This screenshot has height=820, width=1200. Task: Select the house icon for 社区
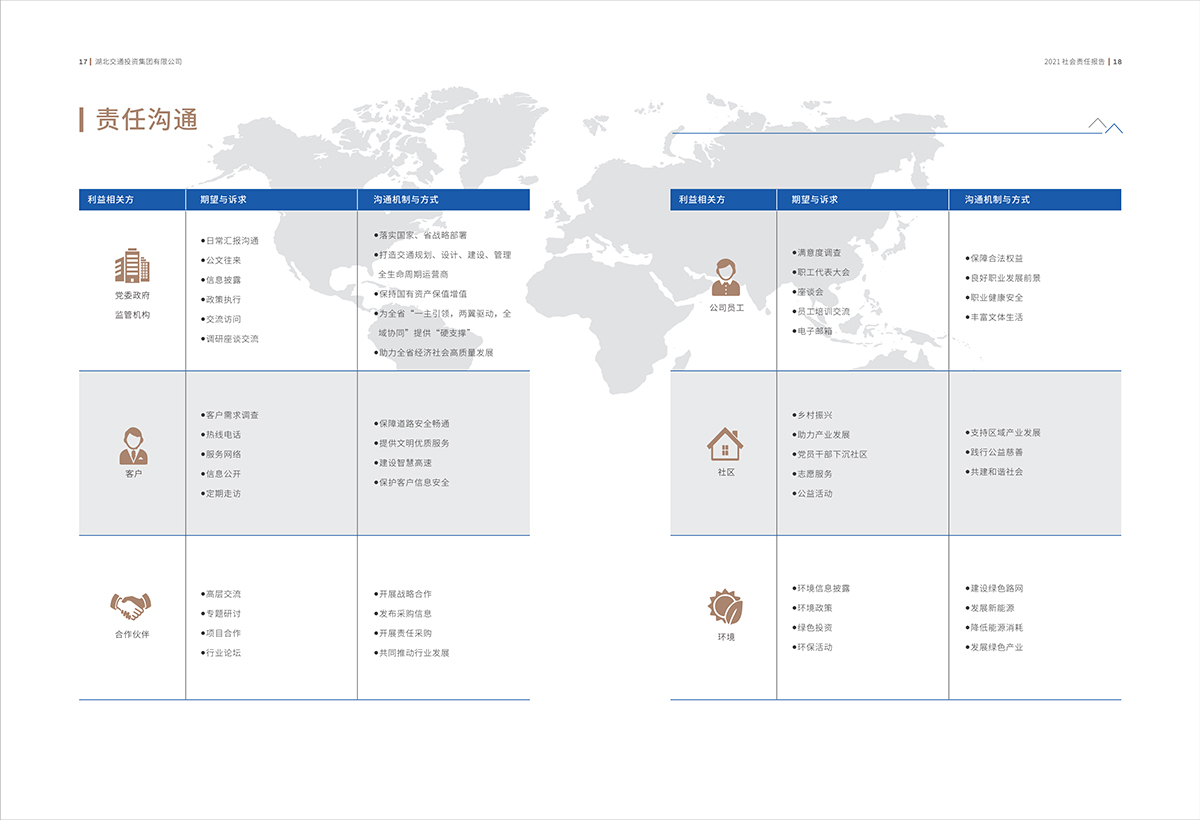725,443
